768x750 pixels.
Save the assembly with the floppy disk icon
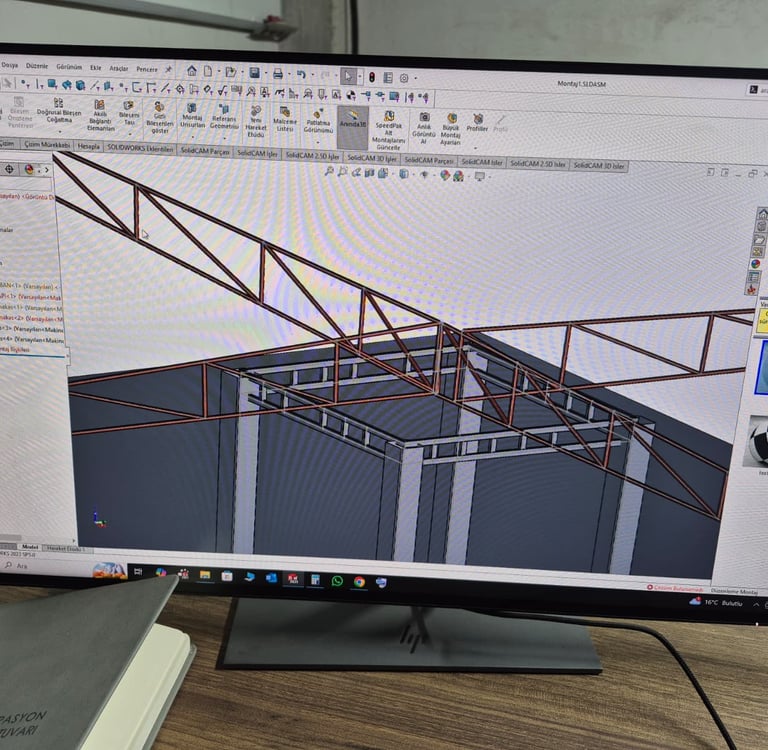coord(255,73)
